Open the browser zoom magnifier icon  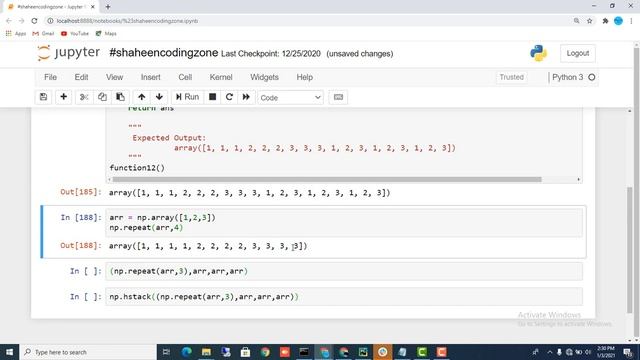[576, 21]
